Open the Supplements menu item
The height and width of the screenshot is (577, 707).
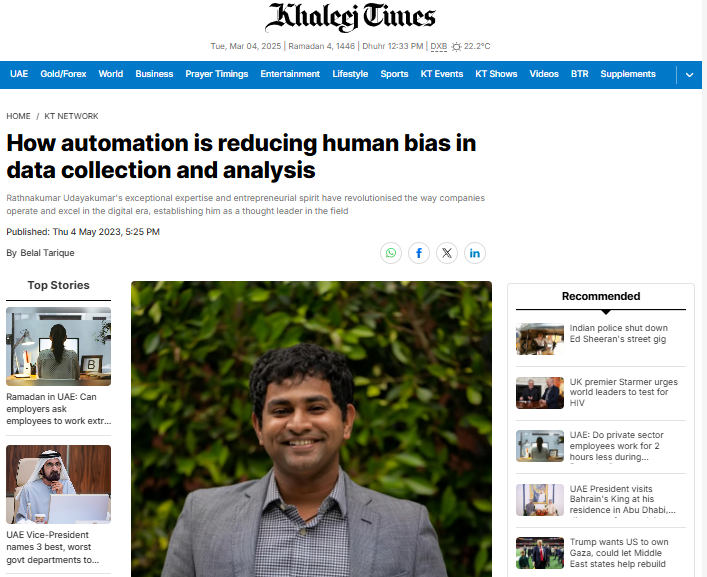click(x=628, y=74)
